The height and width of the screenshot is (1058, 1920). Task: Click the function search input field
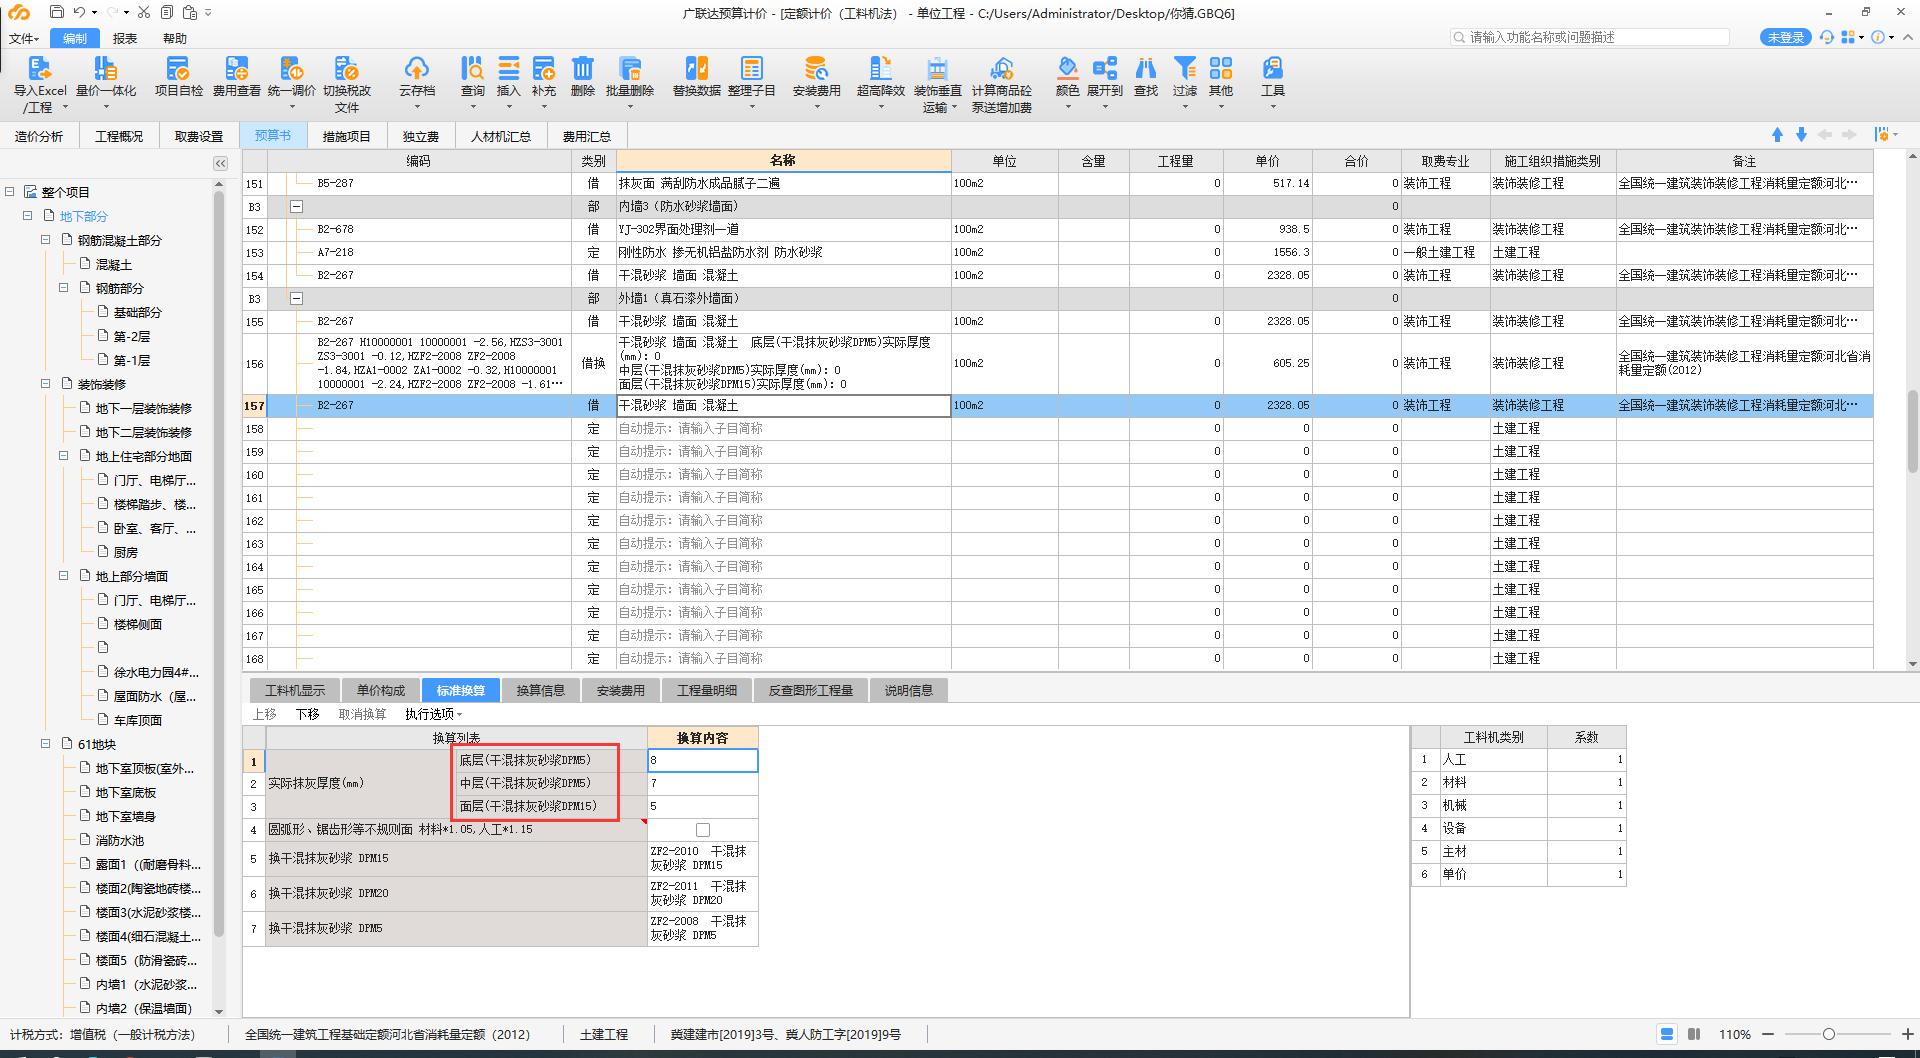tap(1590, 37)
